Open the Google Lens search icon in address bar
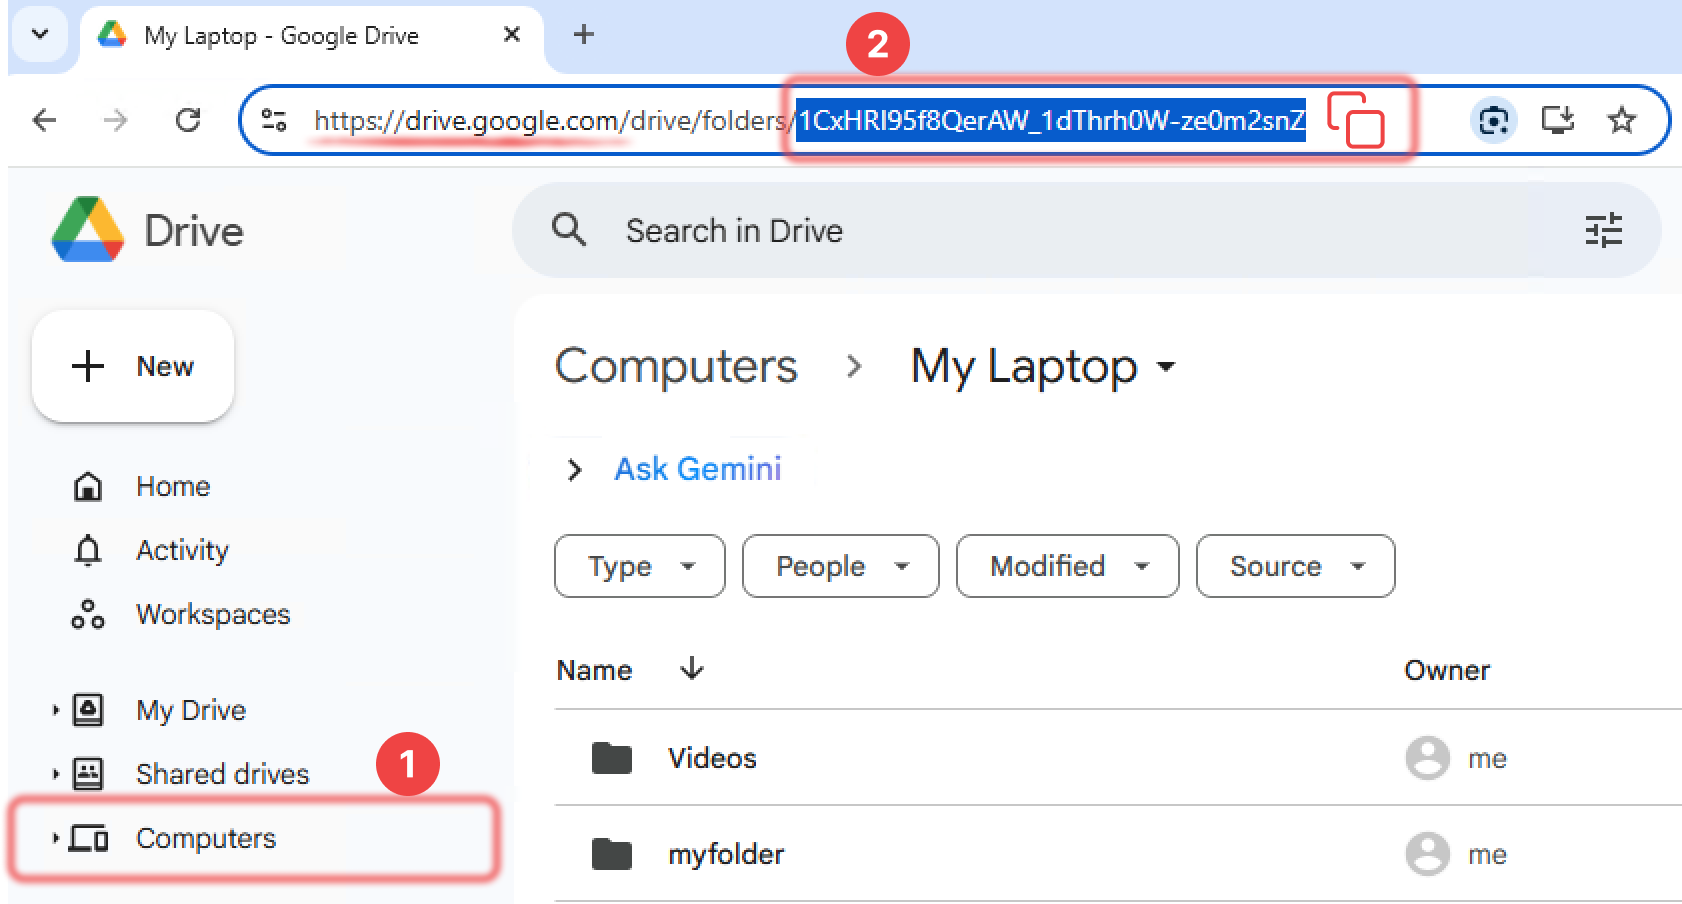Viewport: 1682px width, 904px height. pos(1494,120)
